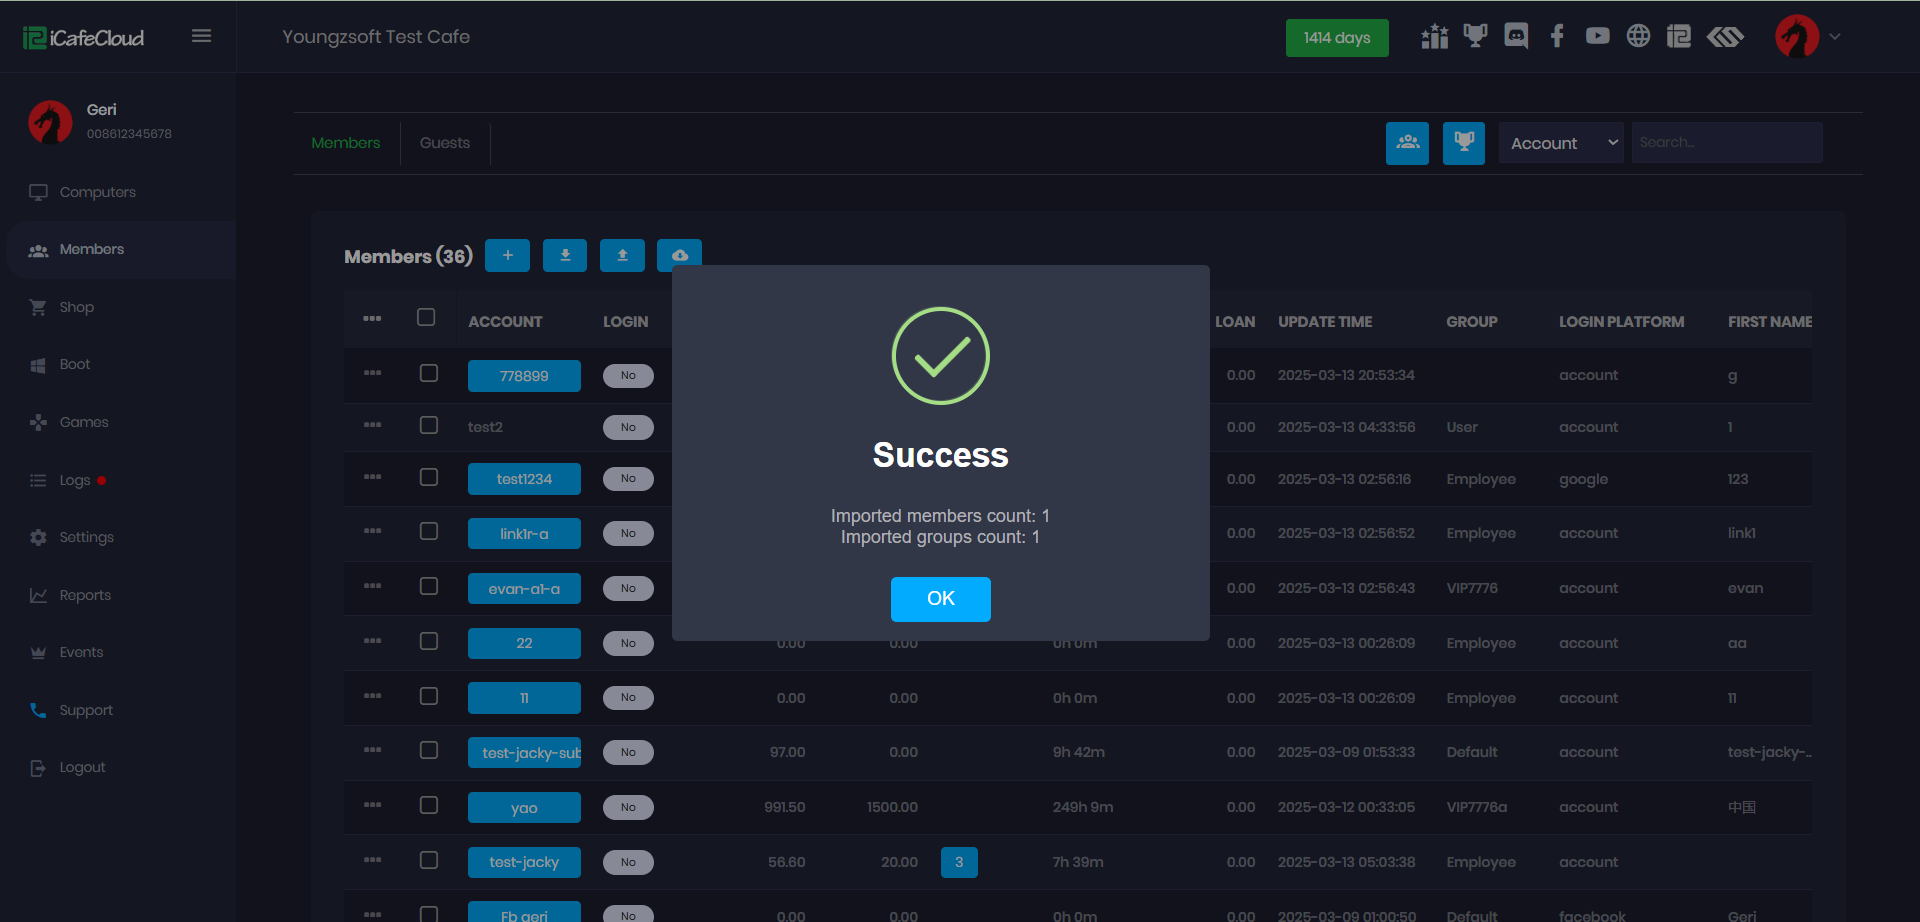Viewport: 1920px width, 922px height.
Task: Click the add member plus button
Action: click(x=507, y=256)
